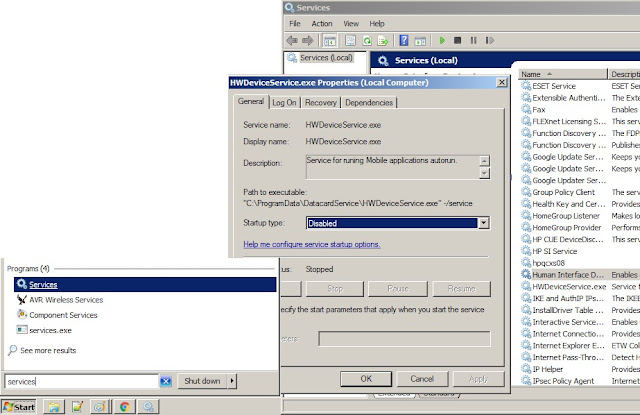
Task: Click the Apply button
Action: [x=478, y=379]
